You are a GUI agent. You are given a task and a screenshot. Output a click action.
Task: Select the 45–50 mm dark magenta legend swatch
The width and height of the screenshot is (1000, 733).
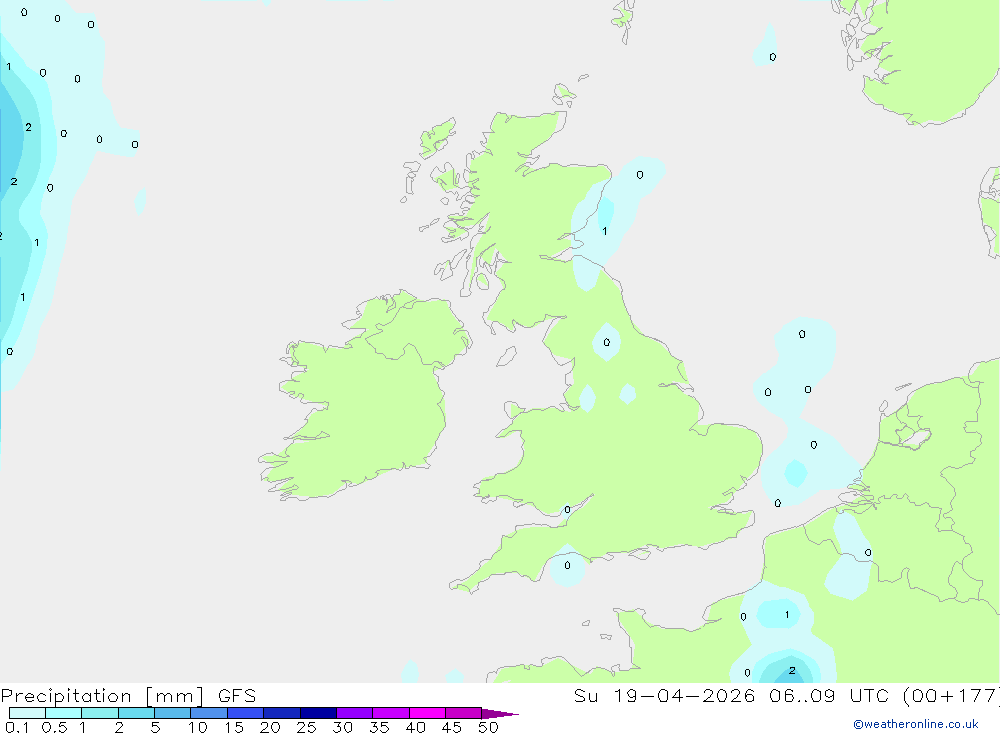pos(463,713)
